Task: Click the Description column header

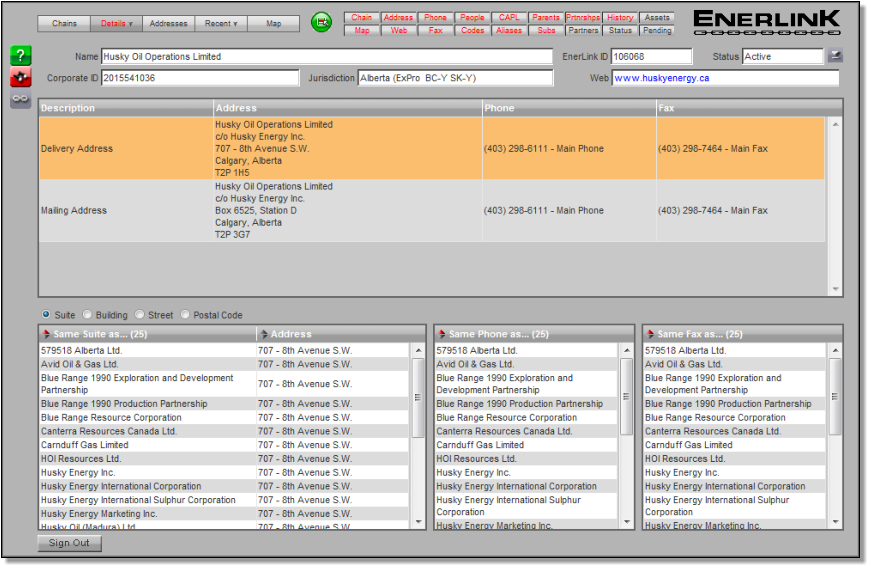Action: point(126,108)
